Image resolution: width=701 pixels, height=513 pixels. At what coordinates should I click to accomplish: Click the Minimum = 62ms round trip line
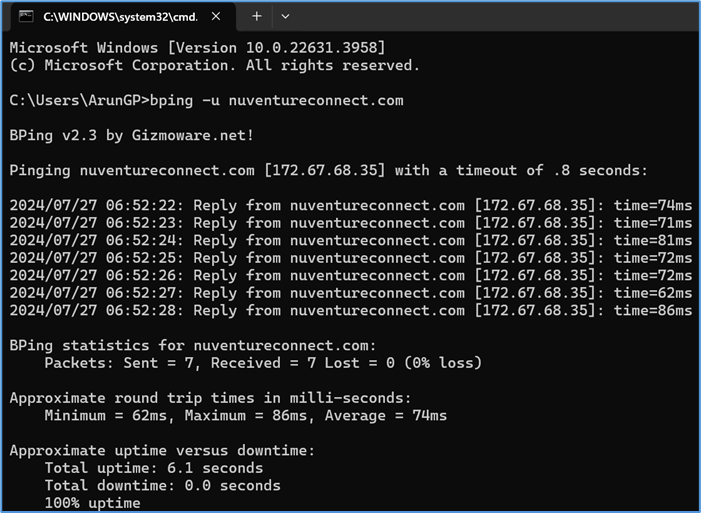[x=246, y=415]
